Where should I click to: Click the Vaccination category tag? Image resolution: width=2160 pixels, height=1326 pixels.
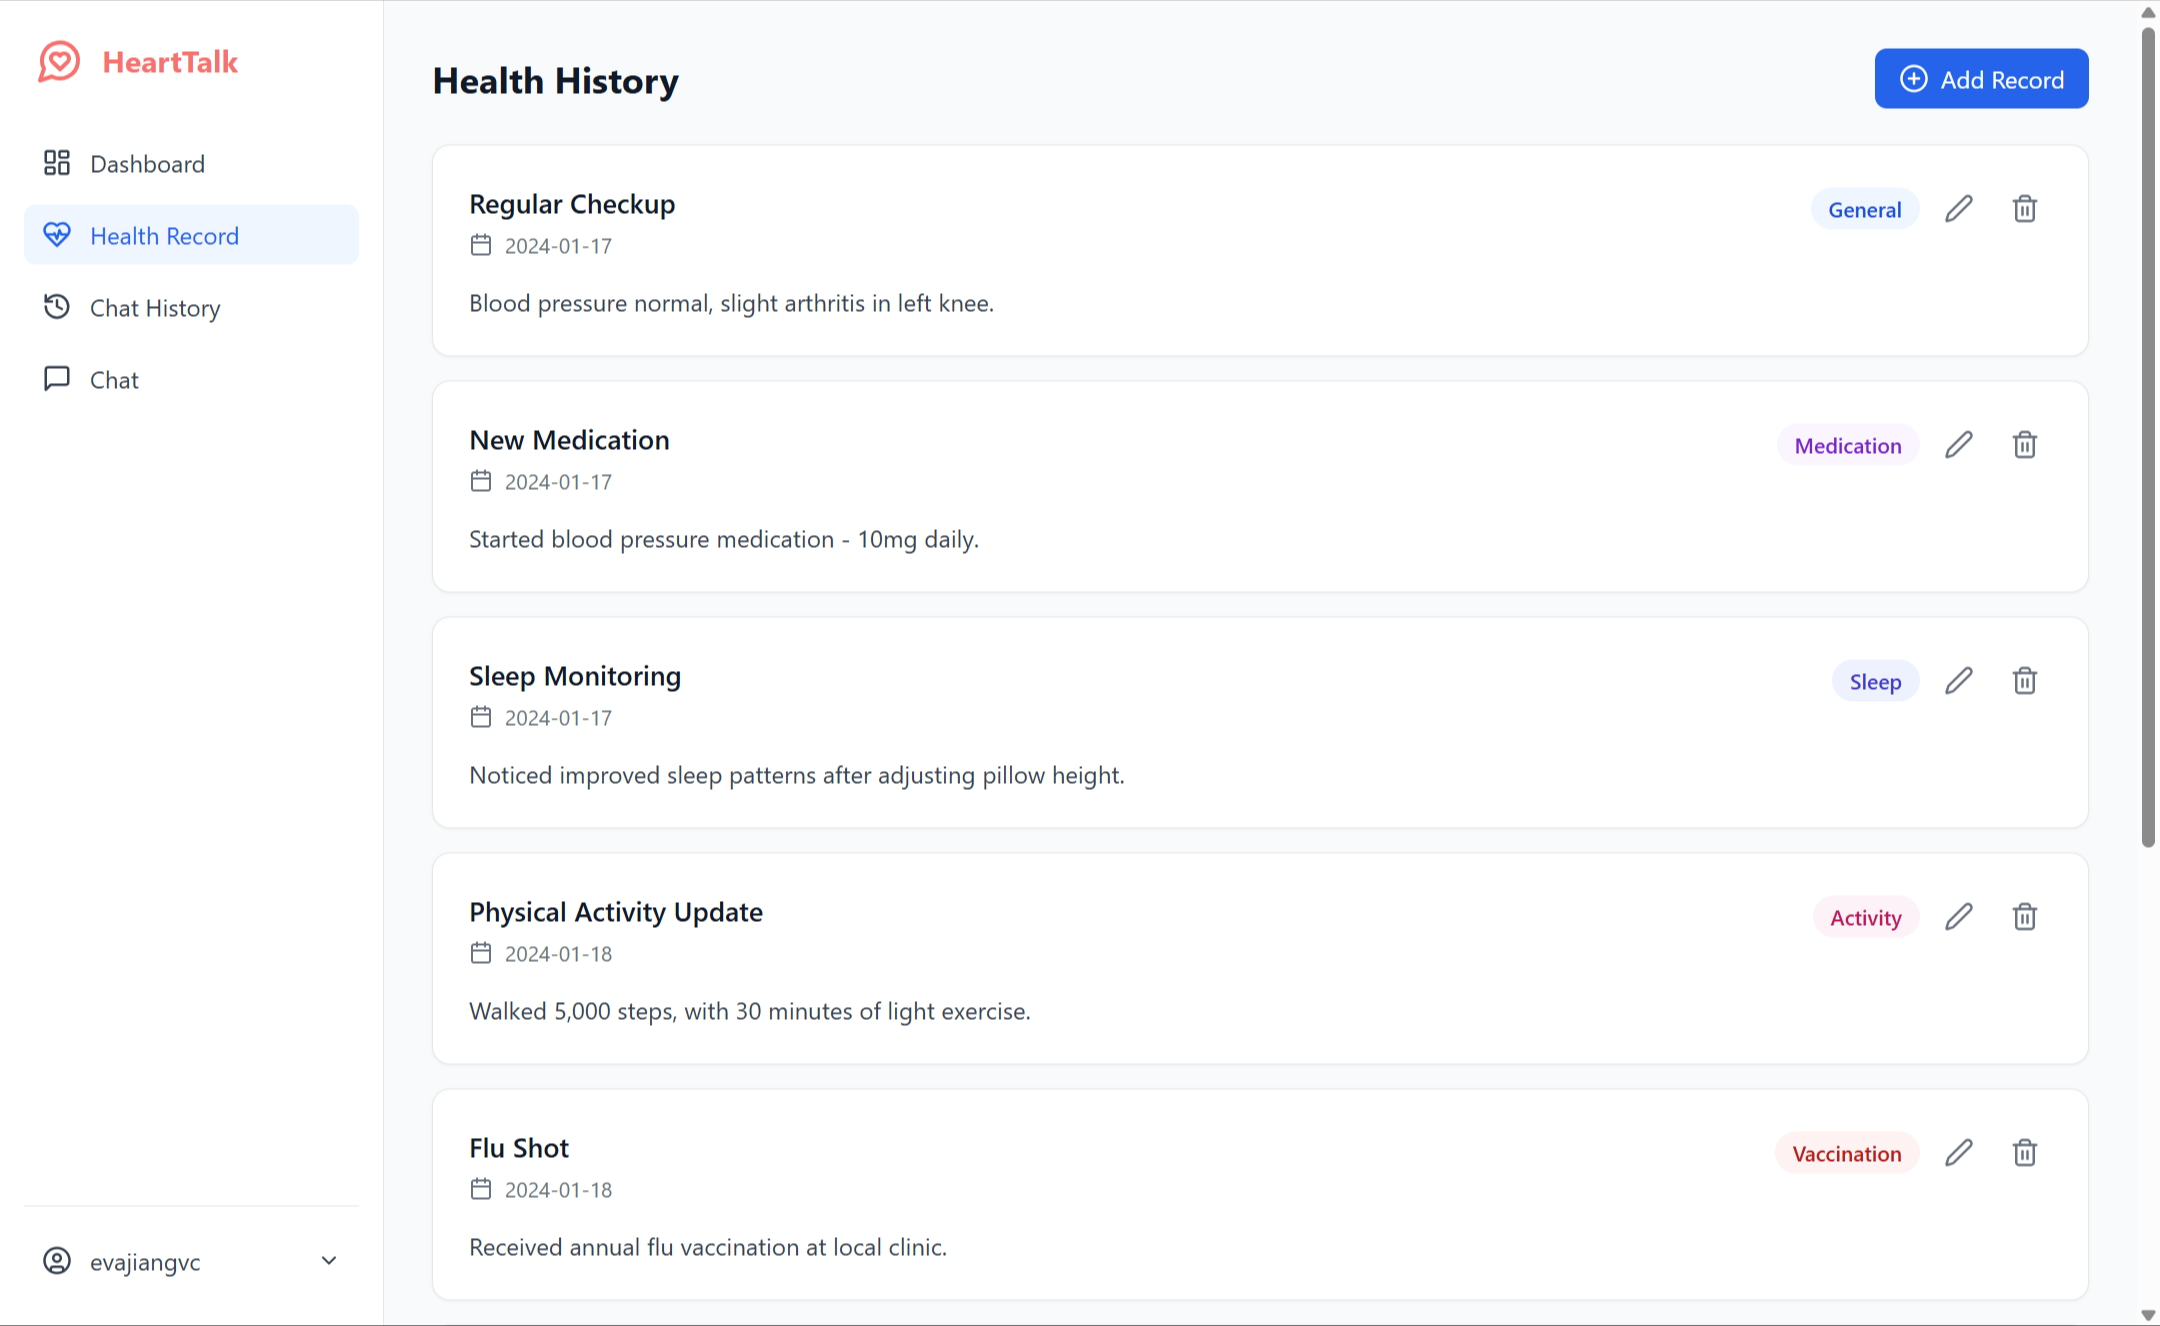(1846, 1154)
